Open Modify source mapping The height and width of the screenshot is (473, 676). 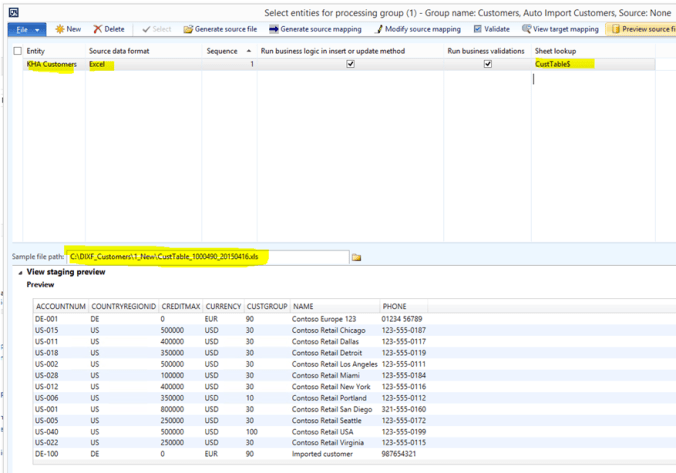point(418,29)
